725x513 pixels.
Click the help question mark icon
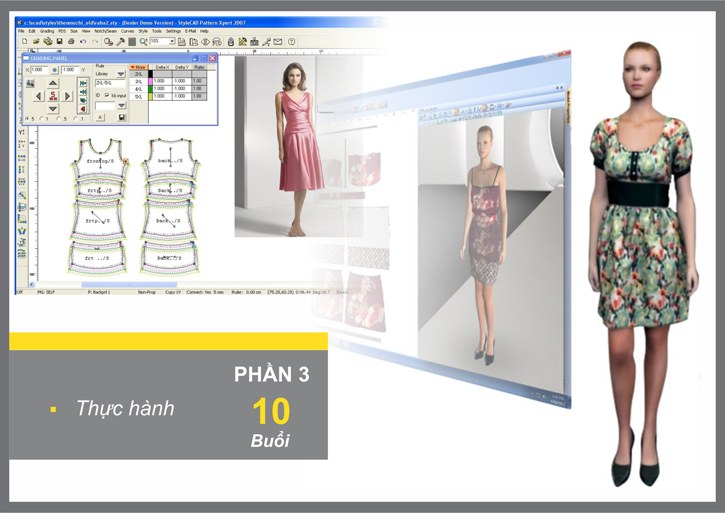(291, 42)
